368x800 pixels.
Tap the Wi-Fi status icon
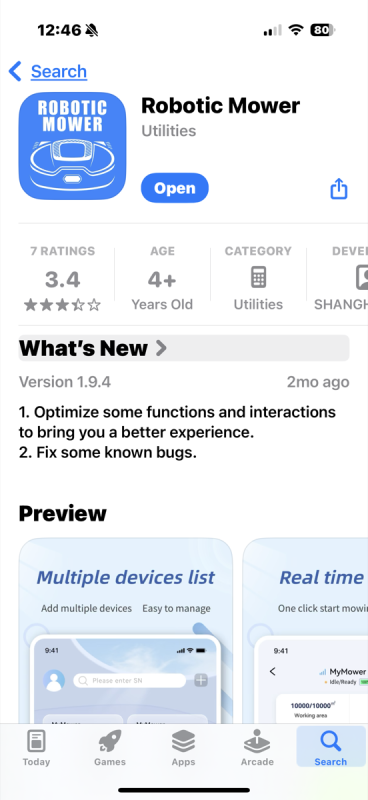pyautogui.click(x=296, y=30)
